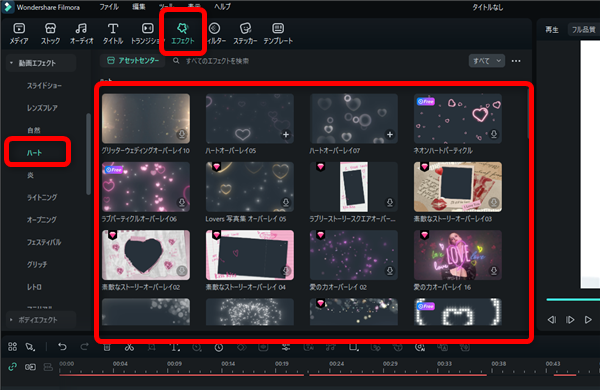Image resolution: width=600 pixels, height=390 pixels.
Task: Download ラブパーティクルオーバーレイ06 effect
Action: point(182,202)
